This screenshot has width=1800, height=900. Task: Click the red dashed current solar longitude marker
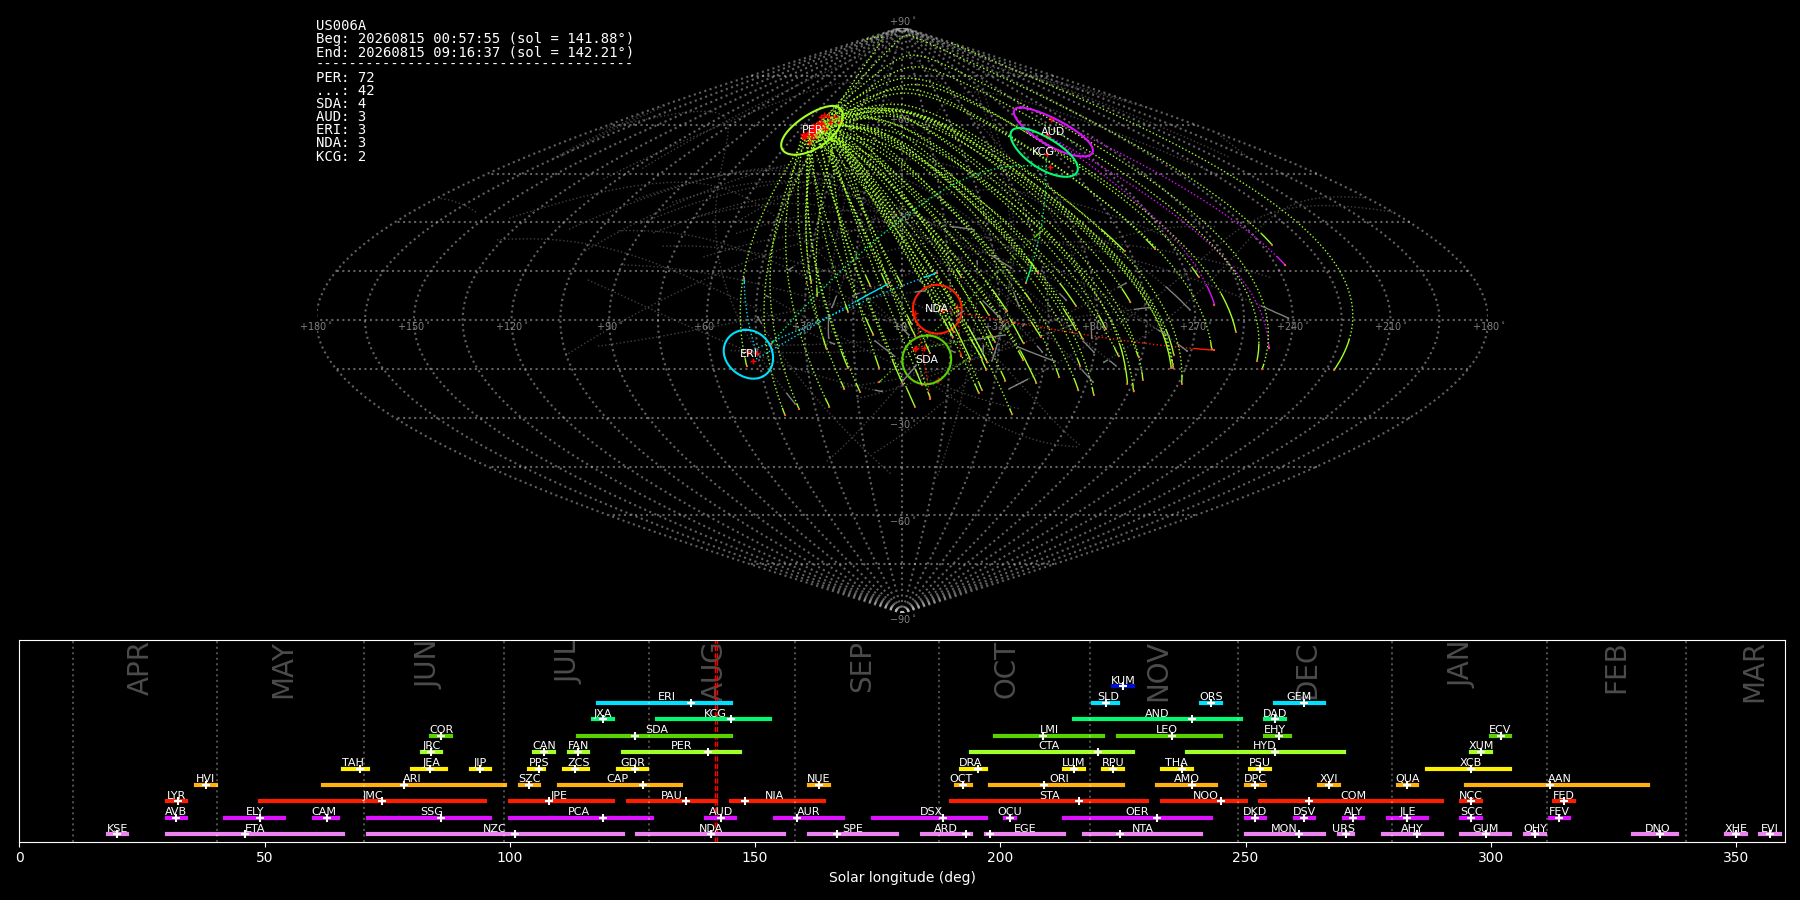click(717, 741)
